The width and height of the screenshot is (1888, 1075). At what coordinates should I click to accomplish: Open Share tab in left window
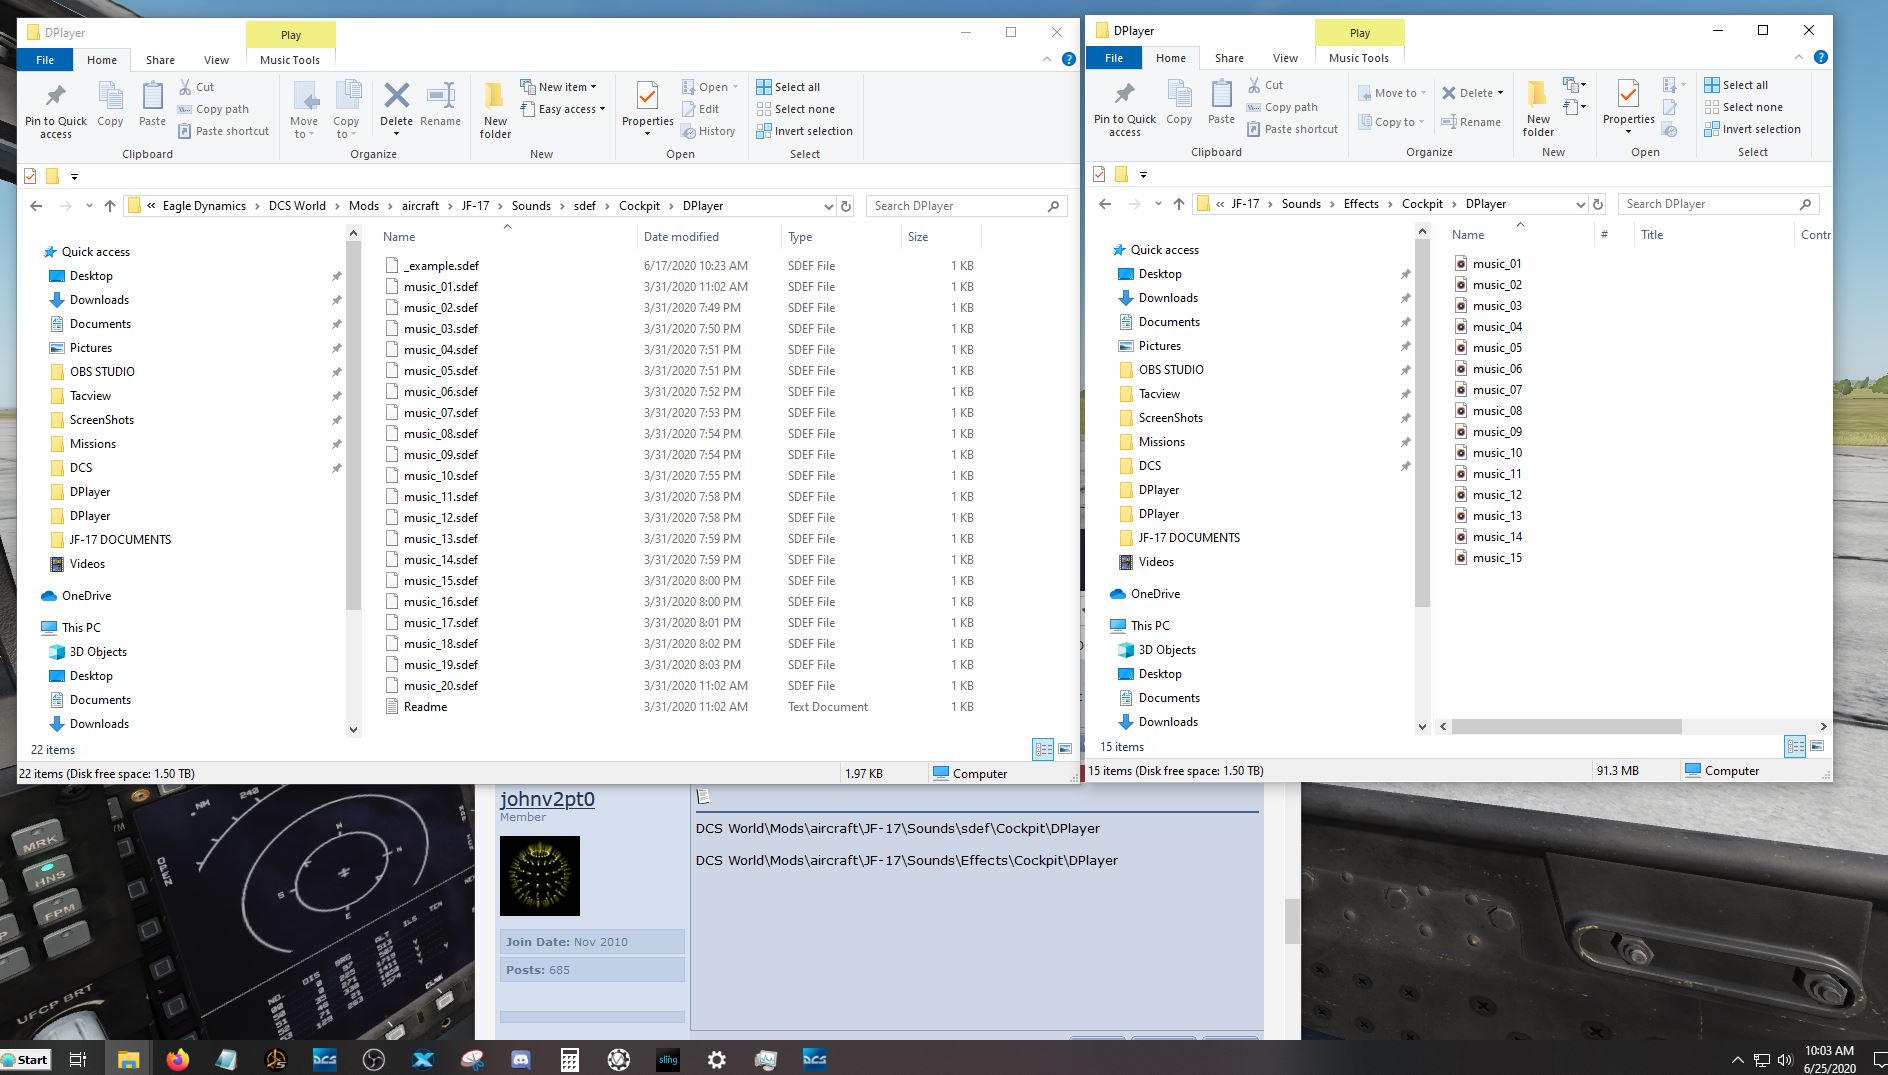click(x=160, y=60)
